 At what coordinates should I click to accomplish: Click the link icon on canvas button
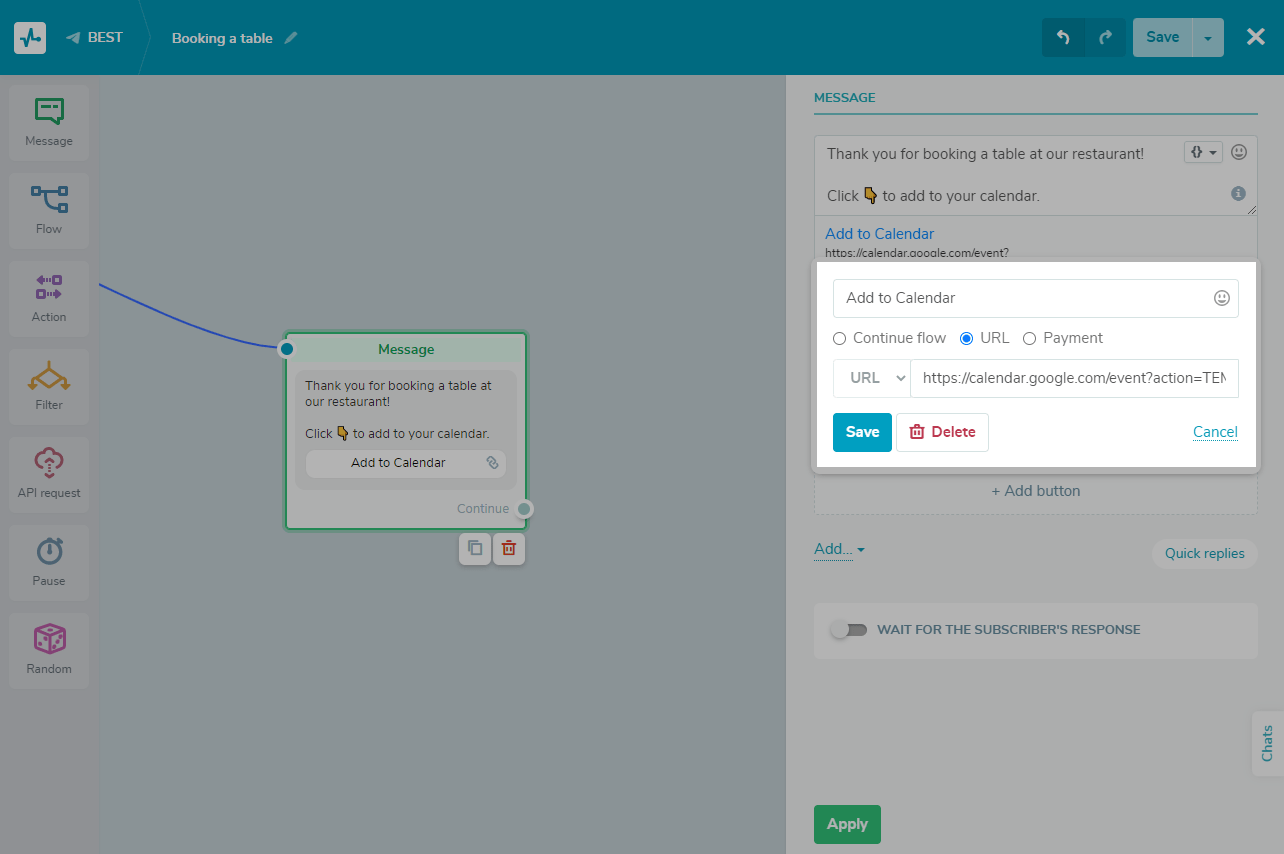492,463
